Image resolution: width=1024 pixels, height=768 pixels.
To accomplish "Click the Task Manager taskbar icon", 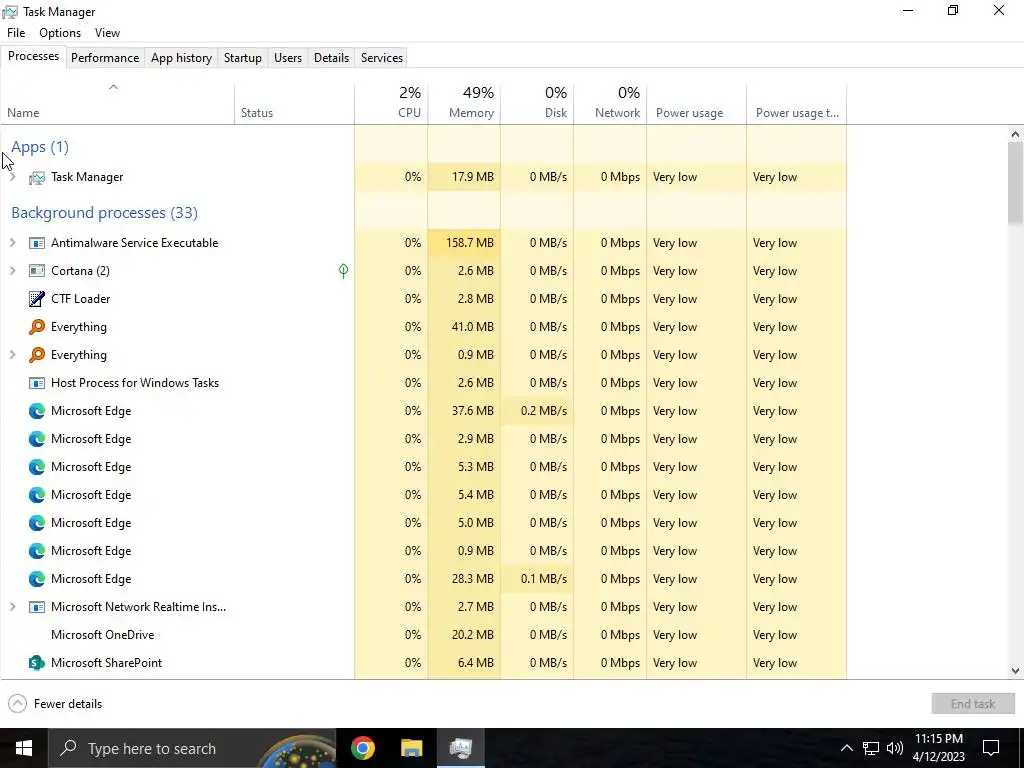I will pos(461,748).
